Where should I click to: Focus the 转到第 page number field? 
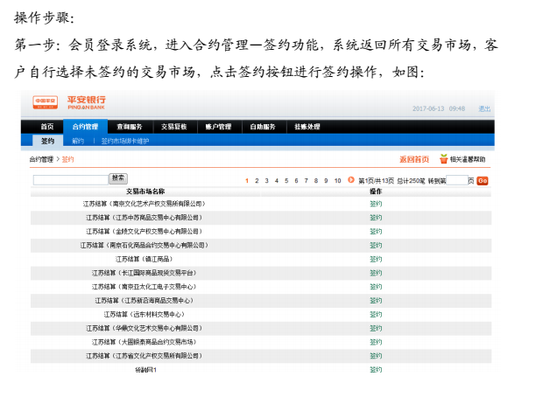coord(457,180)
